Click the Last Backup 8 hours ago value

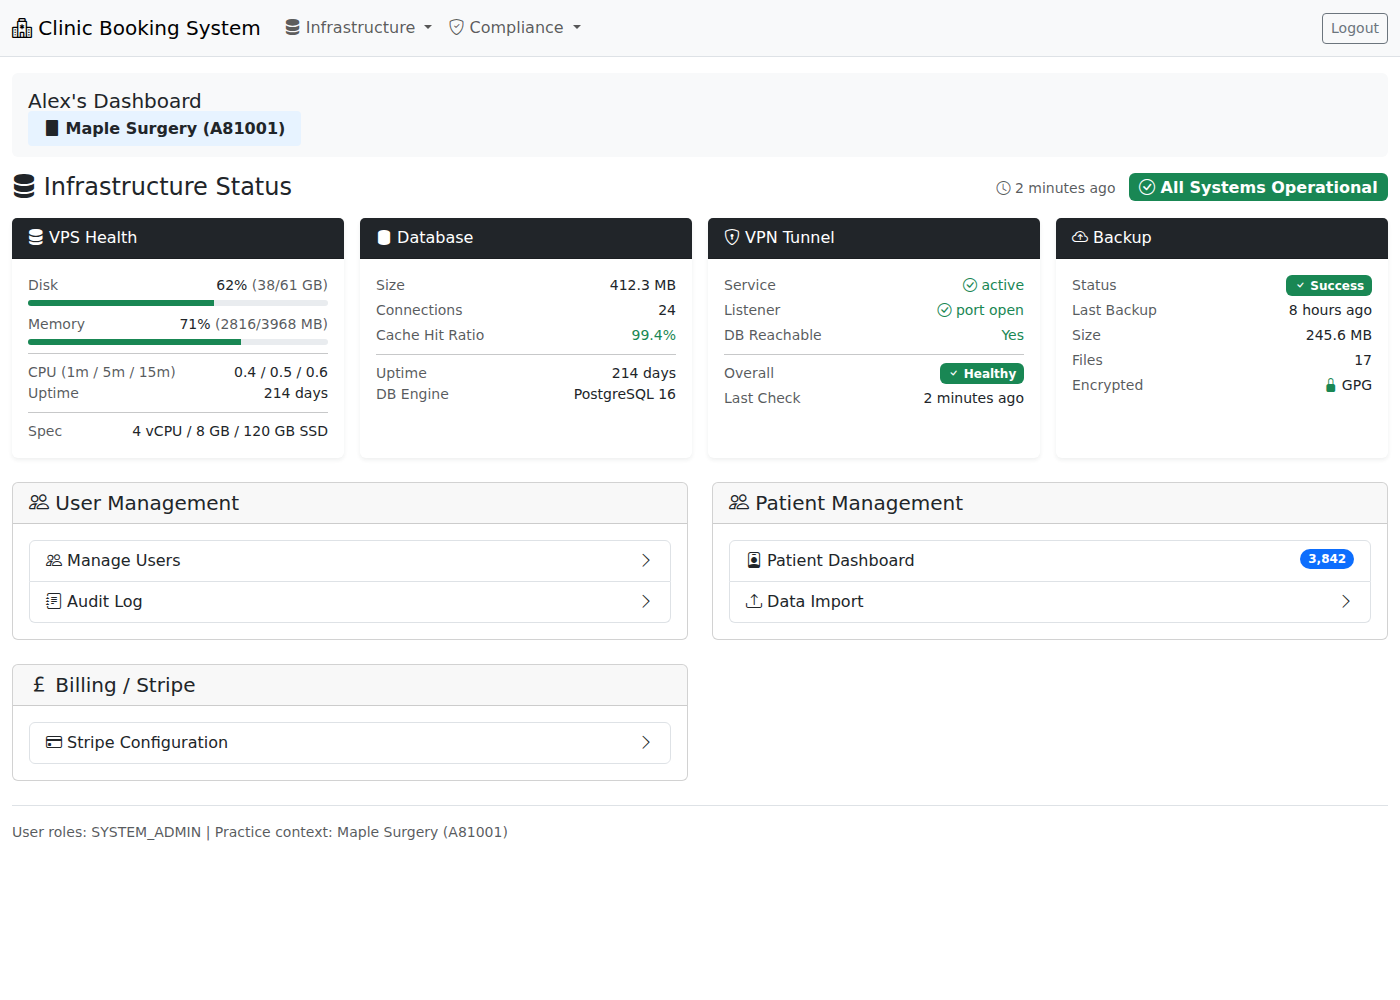[x=1330, y=310]
